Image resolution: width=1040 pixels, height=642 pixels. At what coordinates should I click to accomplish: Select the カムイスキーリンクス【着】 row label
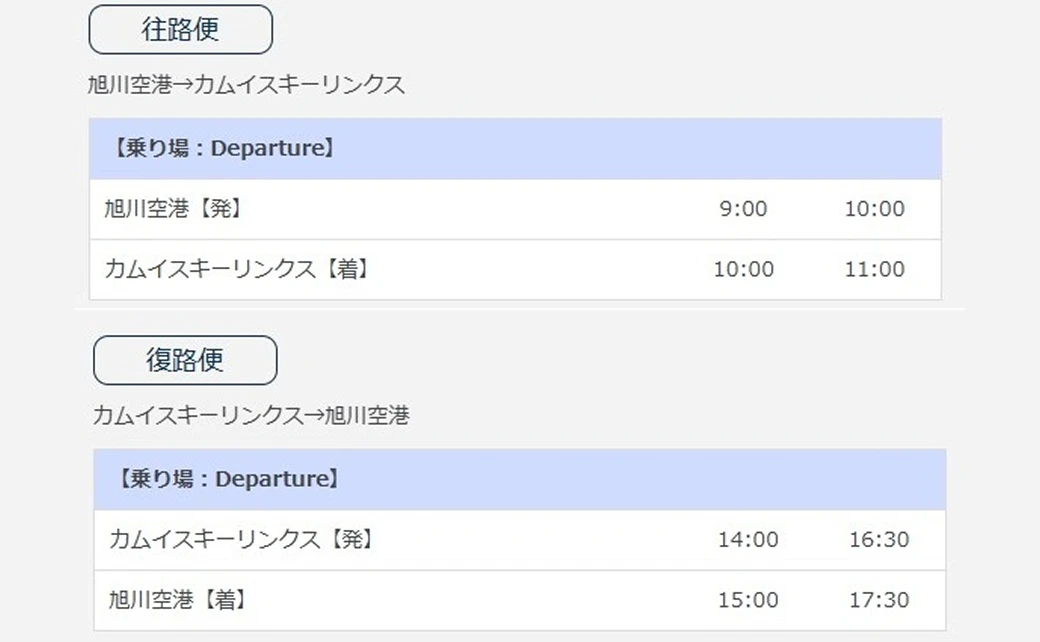(236, 269)
